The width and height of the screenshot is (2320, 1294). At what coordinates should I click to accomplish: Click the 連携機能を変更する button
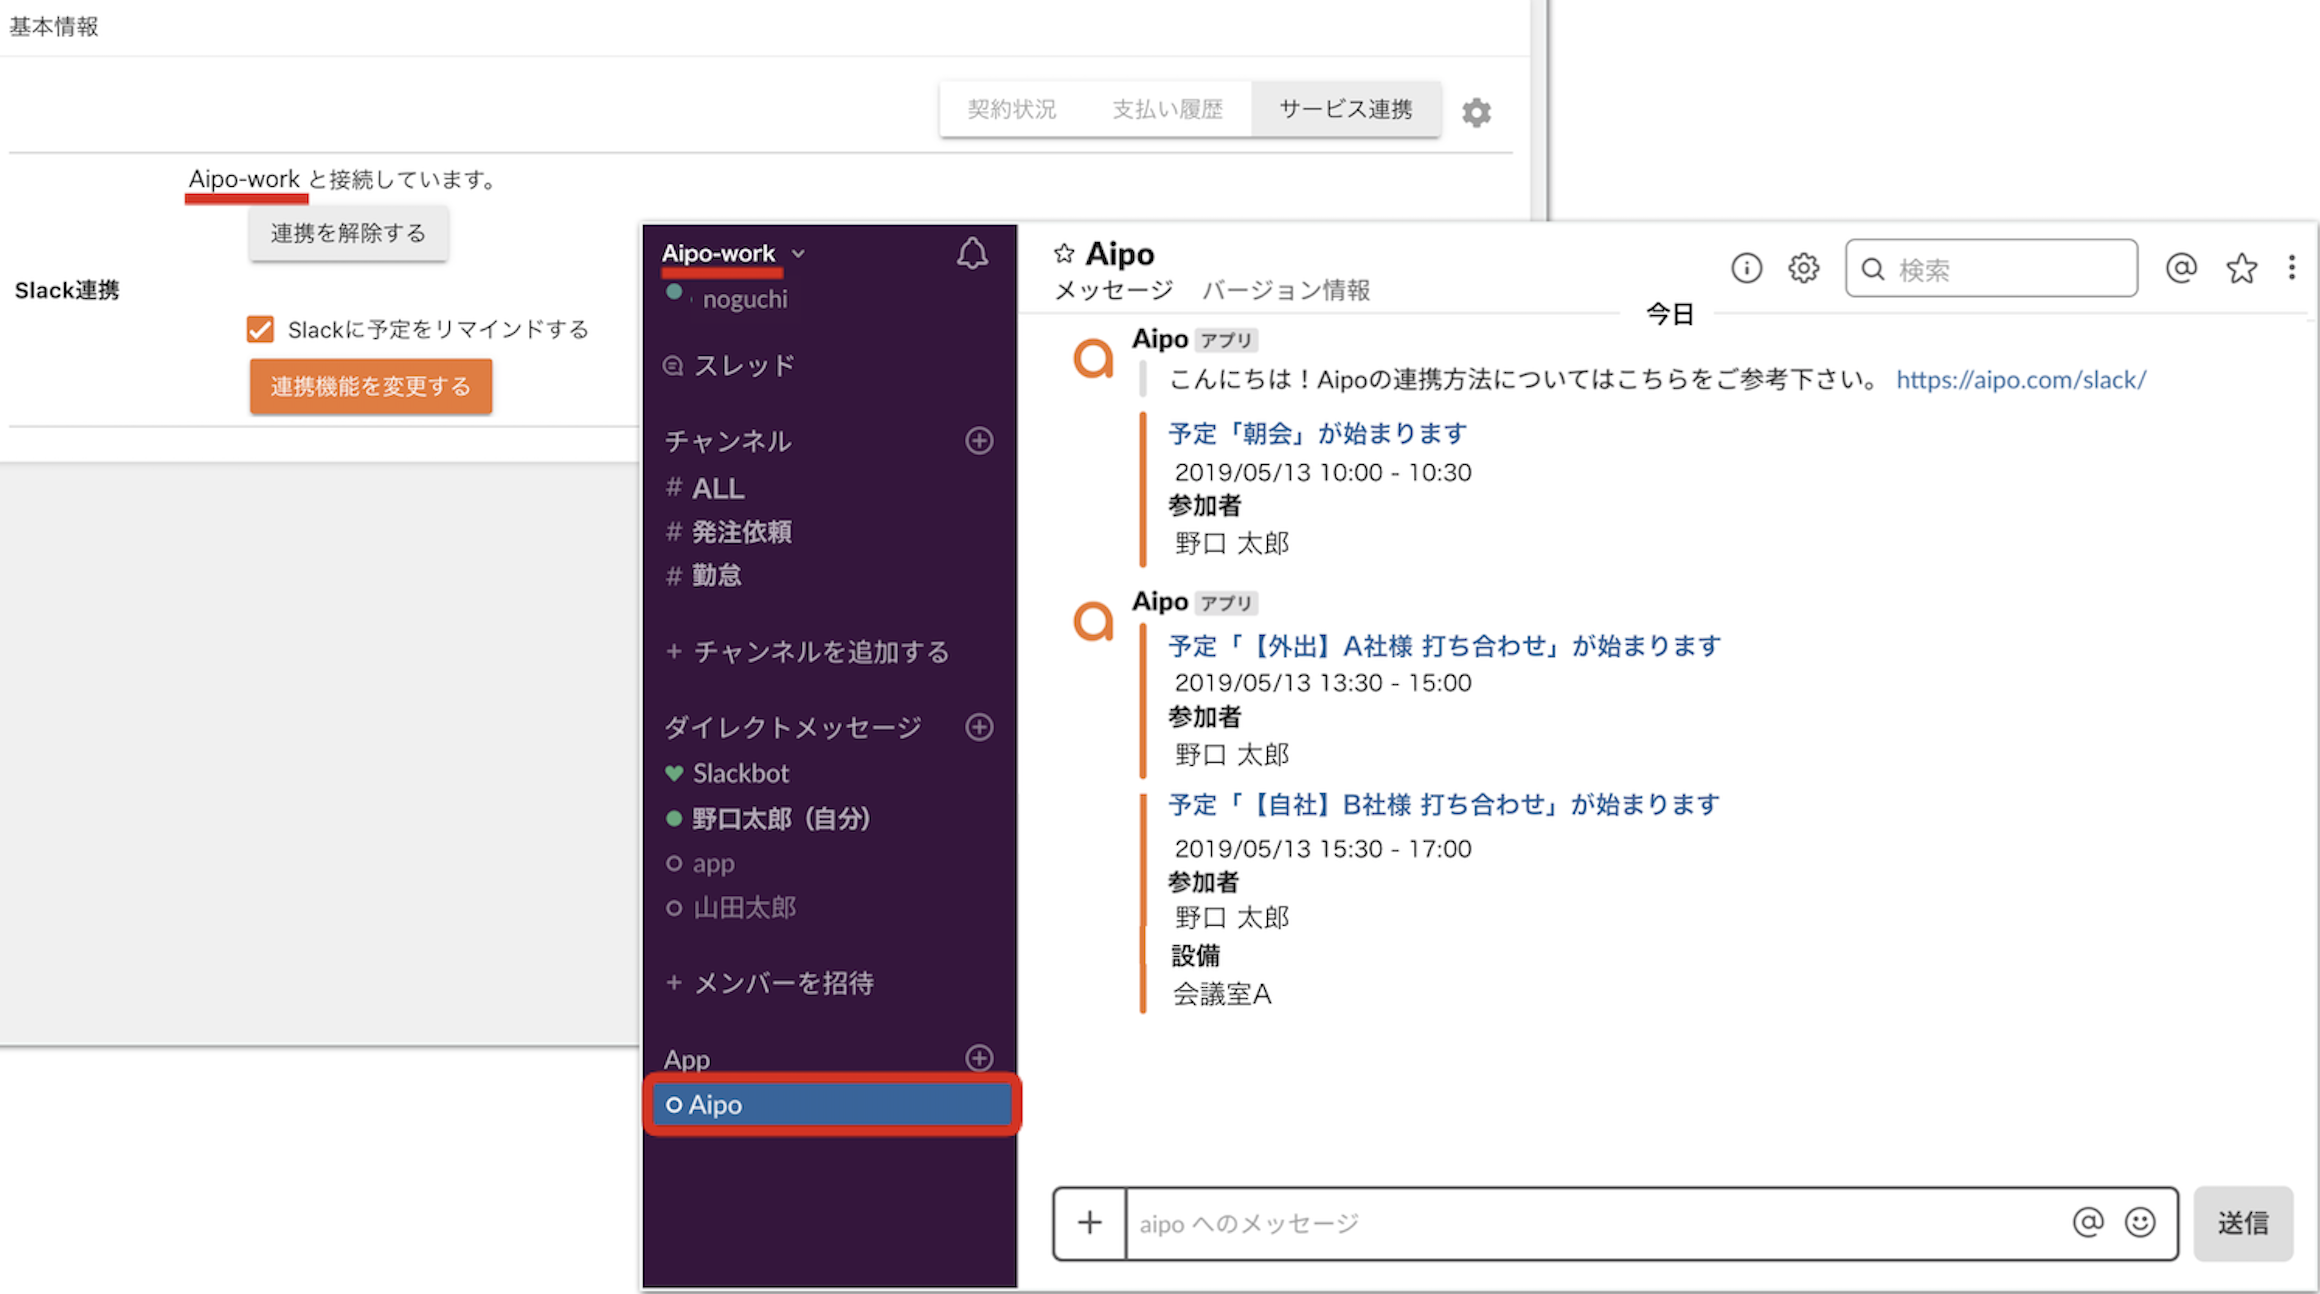coord(371,386)
